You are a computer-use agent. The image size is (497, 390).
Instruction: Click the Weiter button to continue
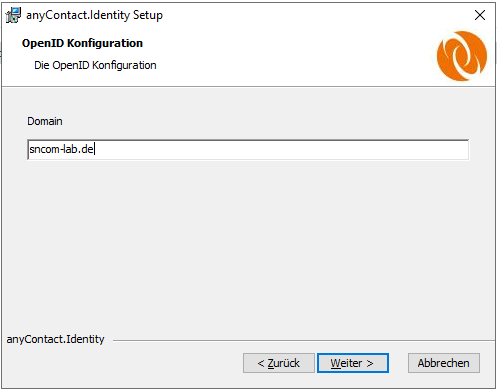(353, 363)
